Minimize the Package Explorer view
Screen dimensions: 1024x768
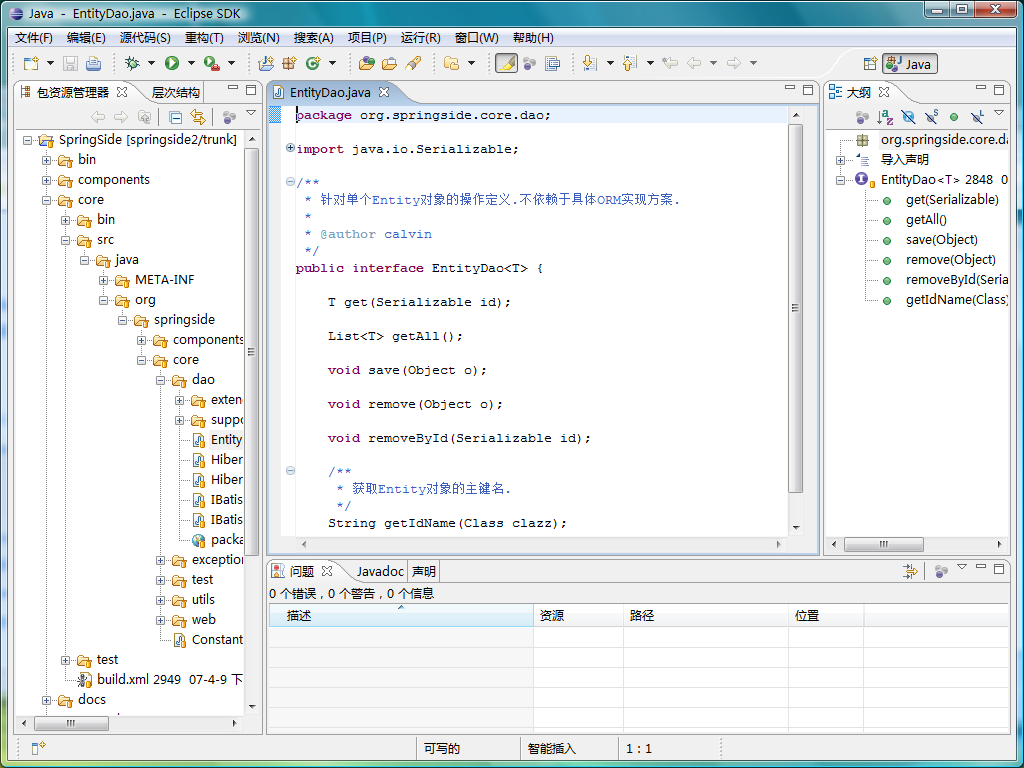(x=232, y=88)
